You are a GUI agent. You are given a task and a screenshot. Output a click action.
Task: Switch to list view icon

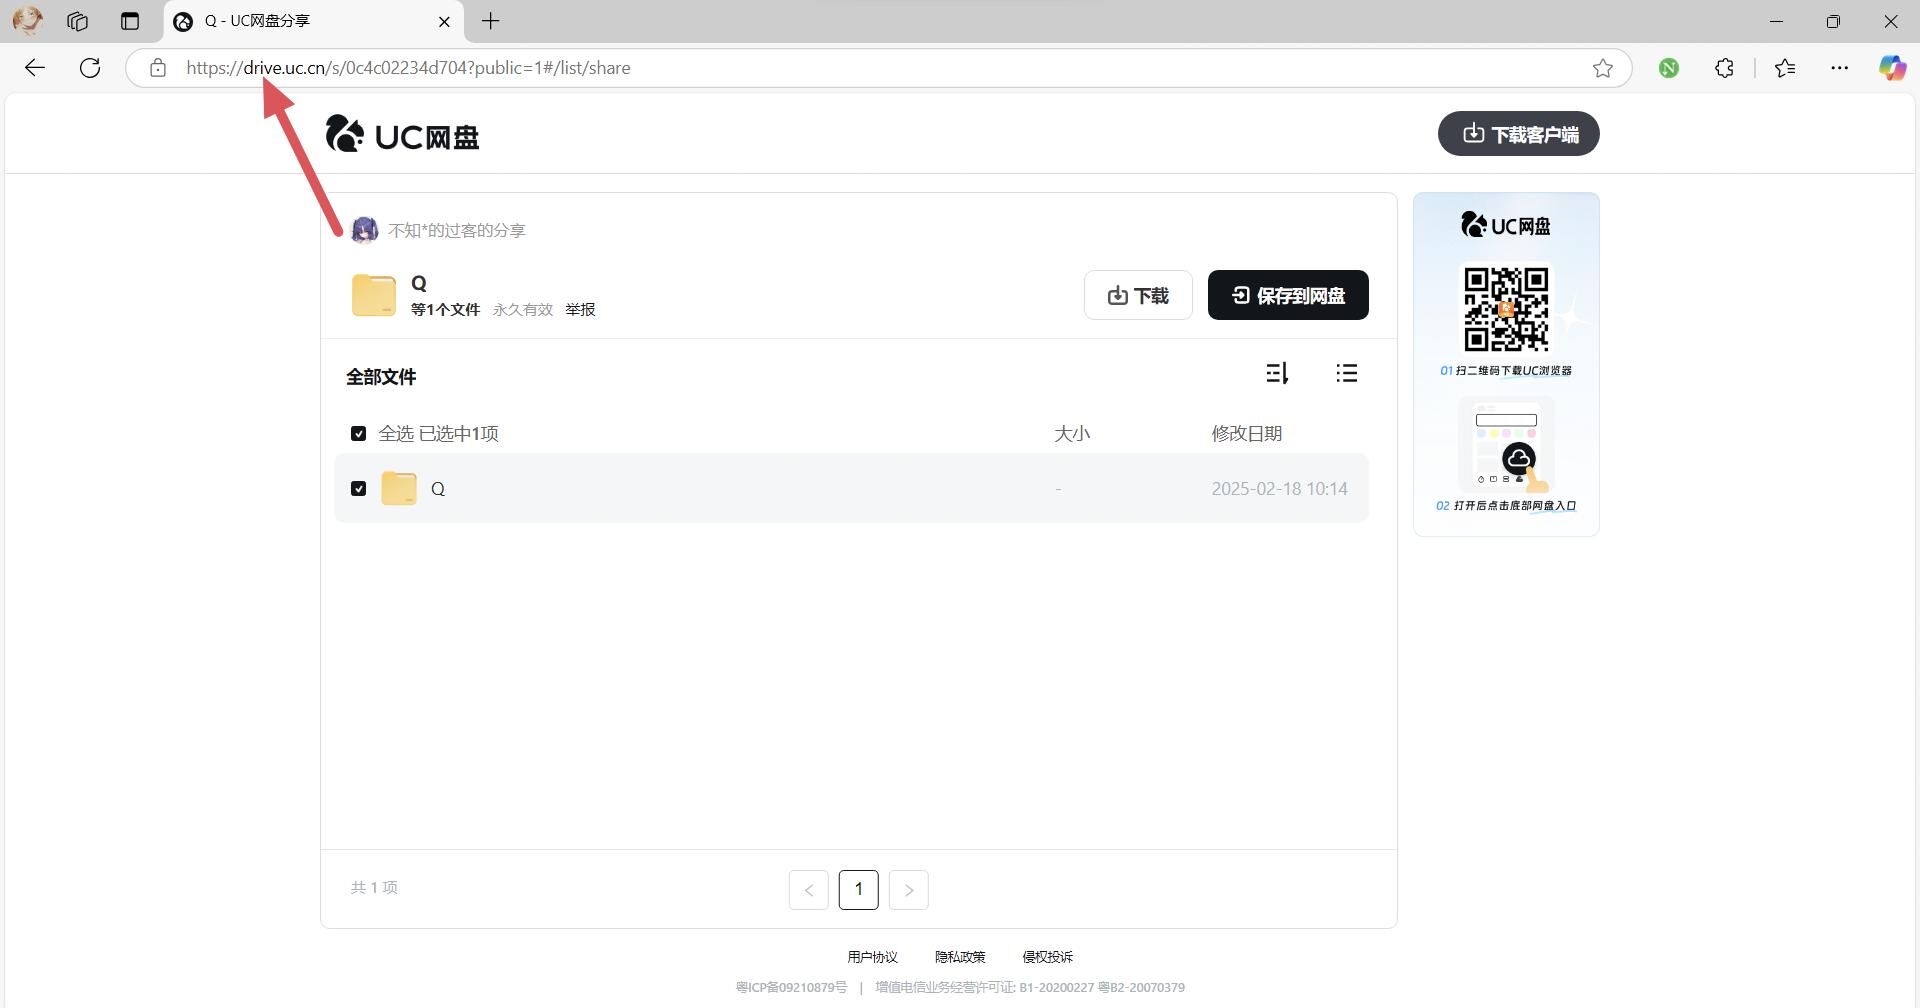point(1346,373)
